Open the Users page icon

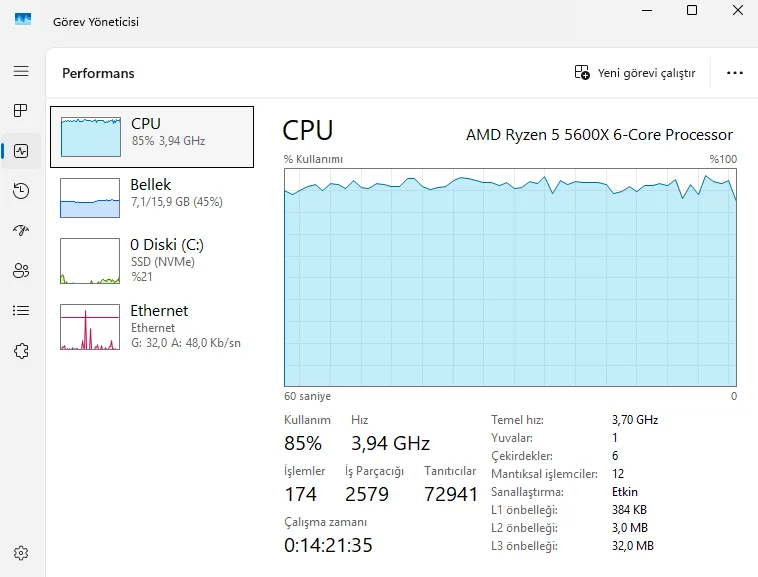tap(21, 270)
